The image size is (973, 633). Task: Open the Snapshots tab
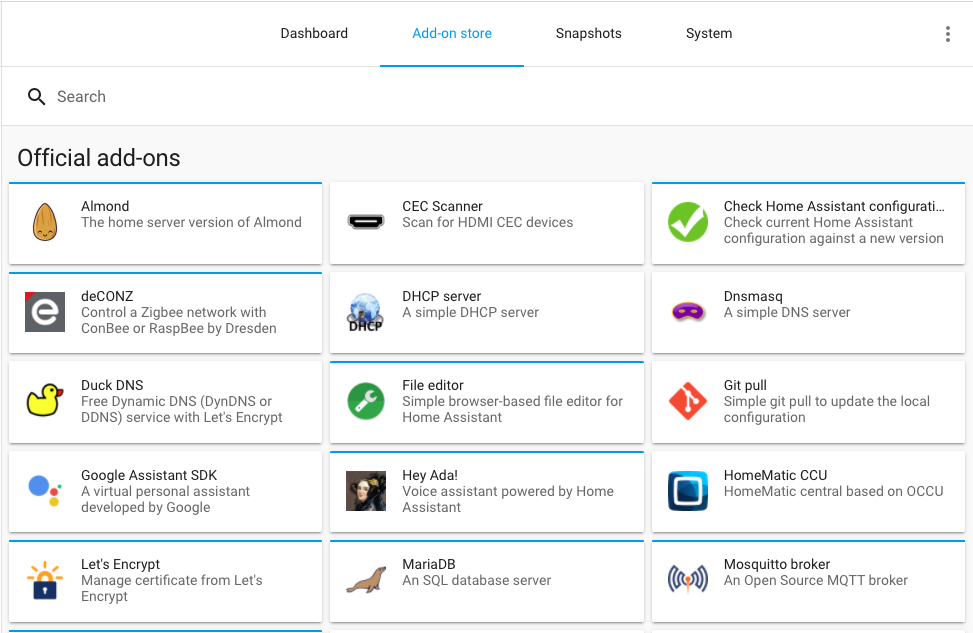point(588,33)
